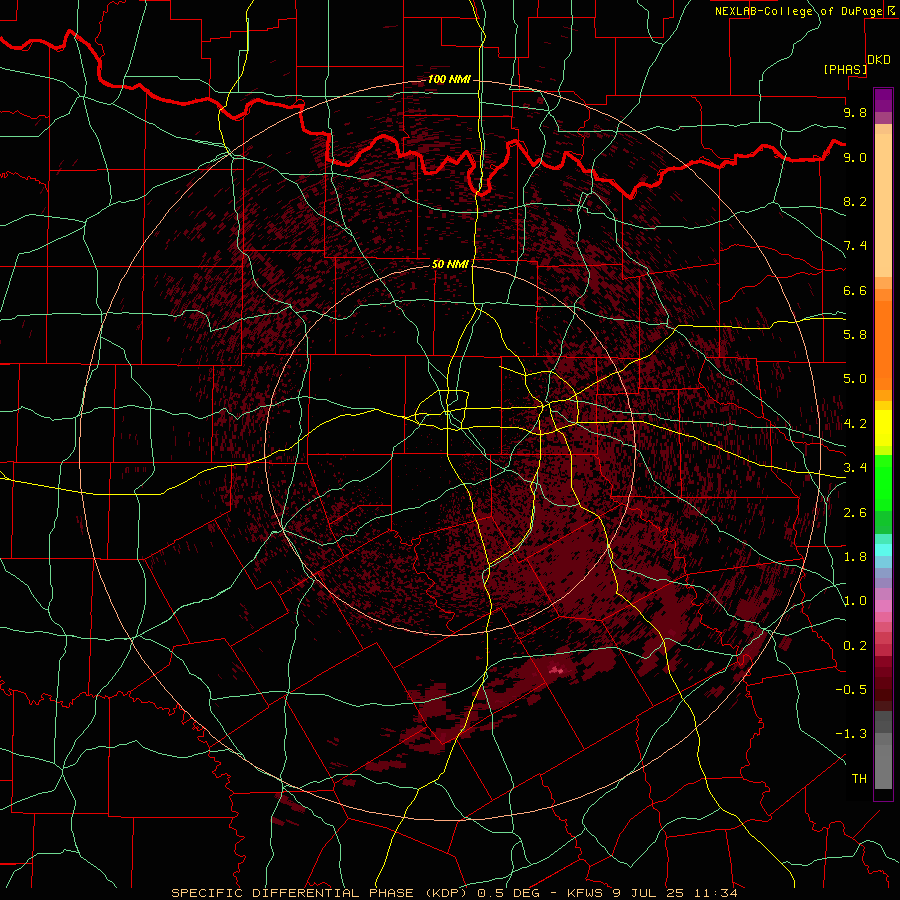Click the "DKD" product code label
The height and width of the screenshot is (900, 900).
[879, 60]
